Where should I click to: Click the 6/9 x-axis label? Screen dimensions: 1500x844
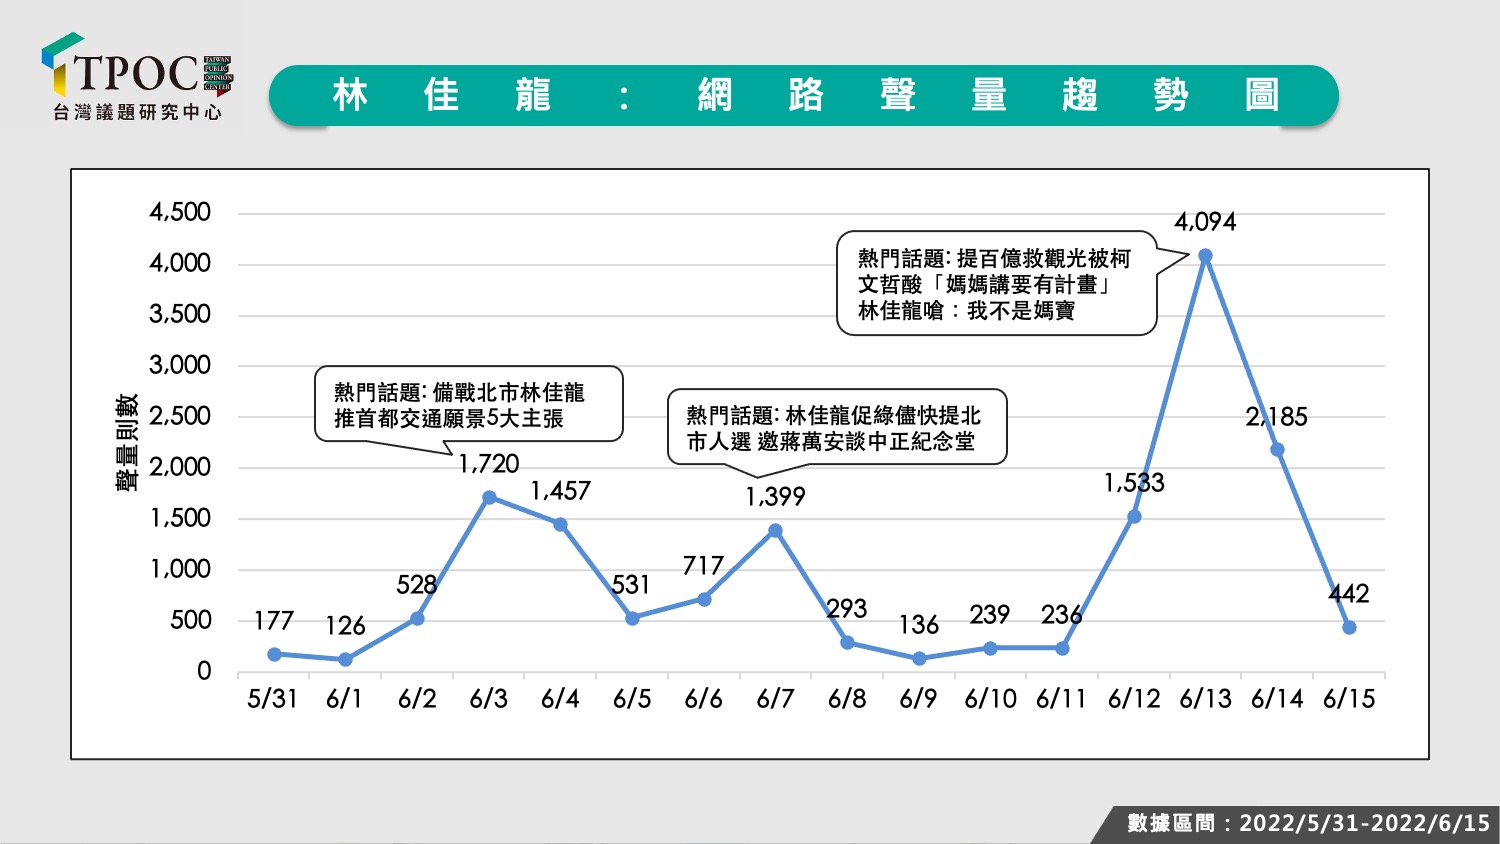[x=918, y=699]
